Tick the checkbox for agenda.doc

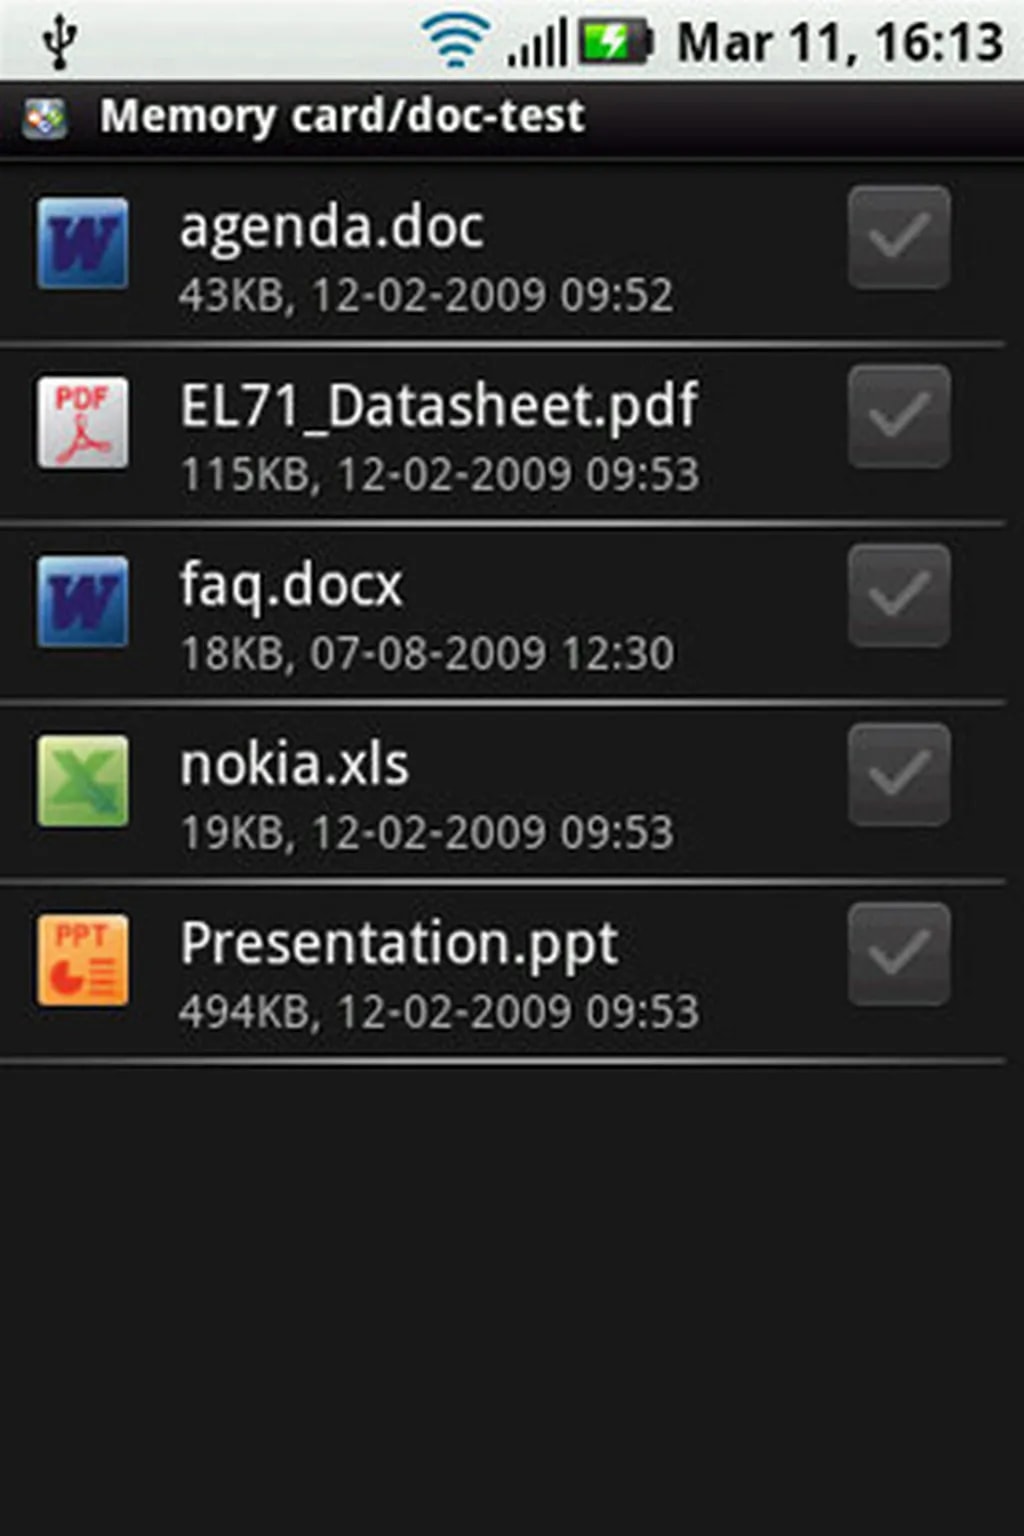pos(899,238)
